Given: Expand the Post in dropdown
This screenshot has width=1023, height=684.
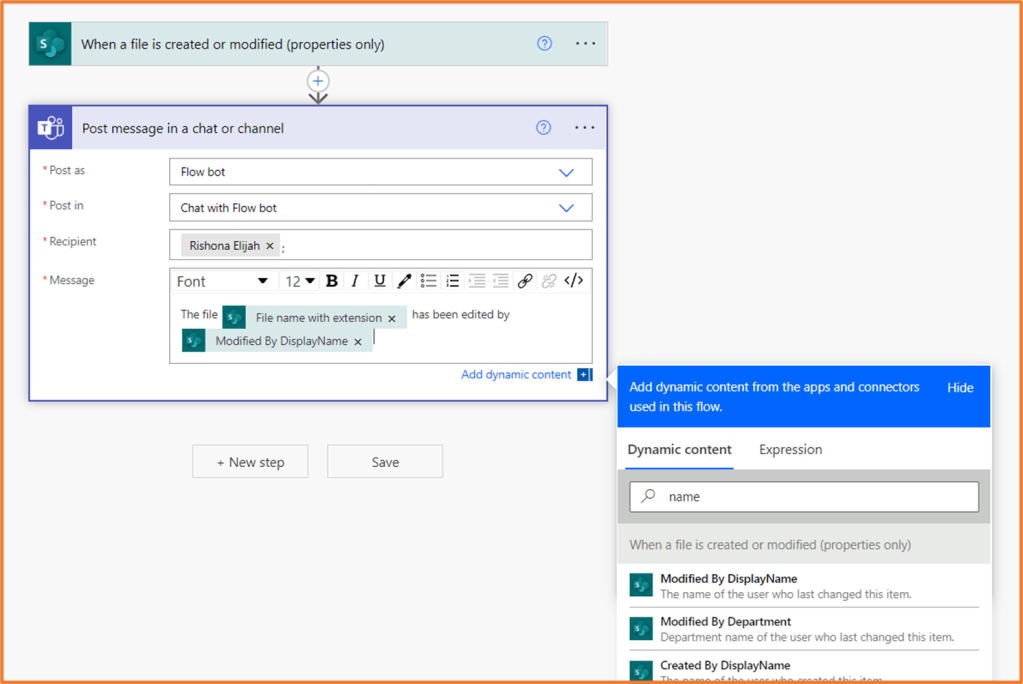Looking at the screenshot, I should (566, 208).
